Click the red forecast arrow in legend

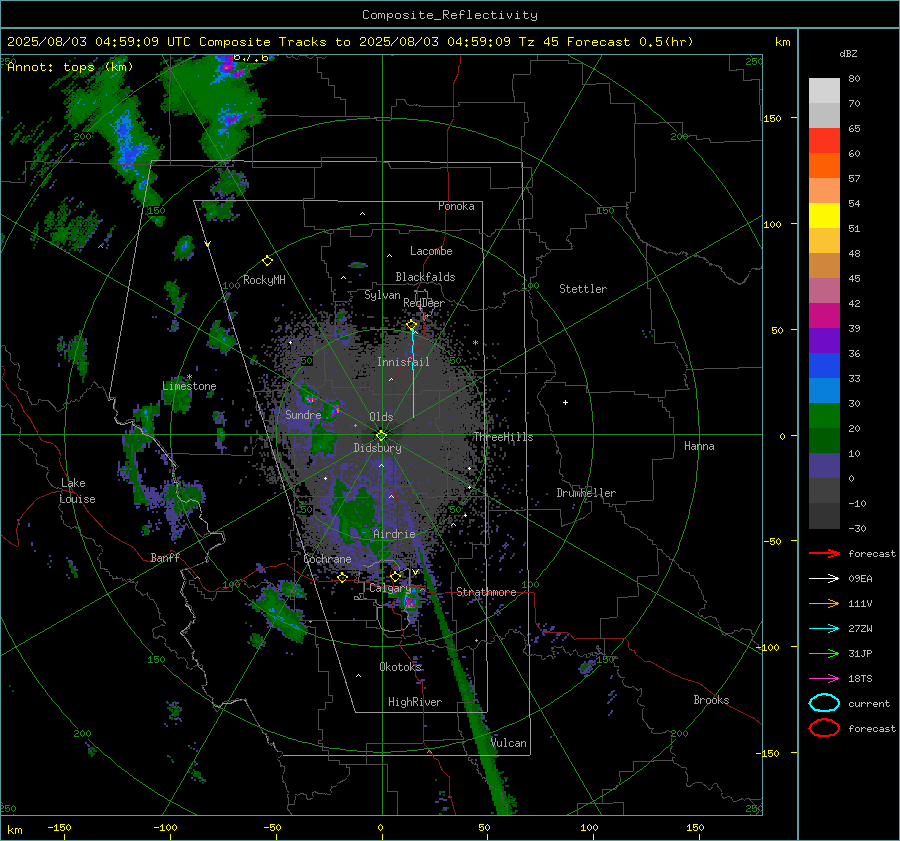pyautogui.click(x=824, y=553)
